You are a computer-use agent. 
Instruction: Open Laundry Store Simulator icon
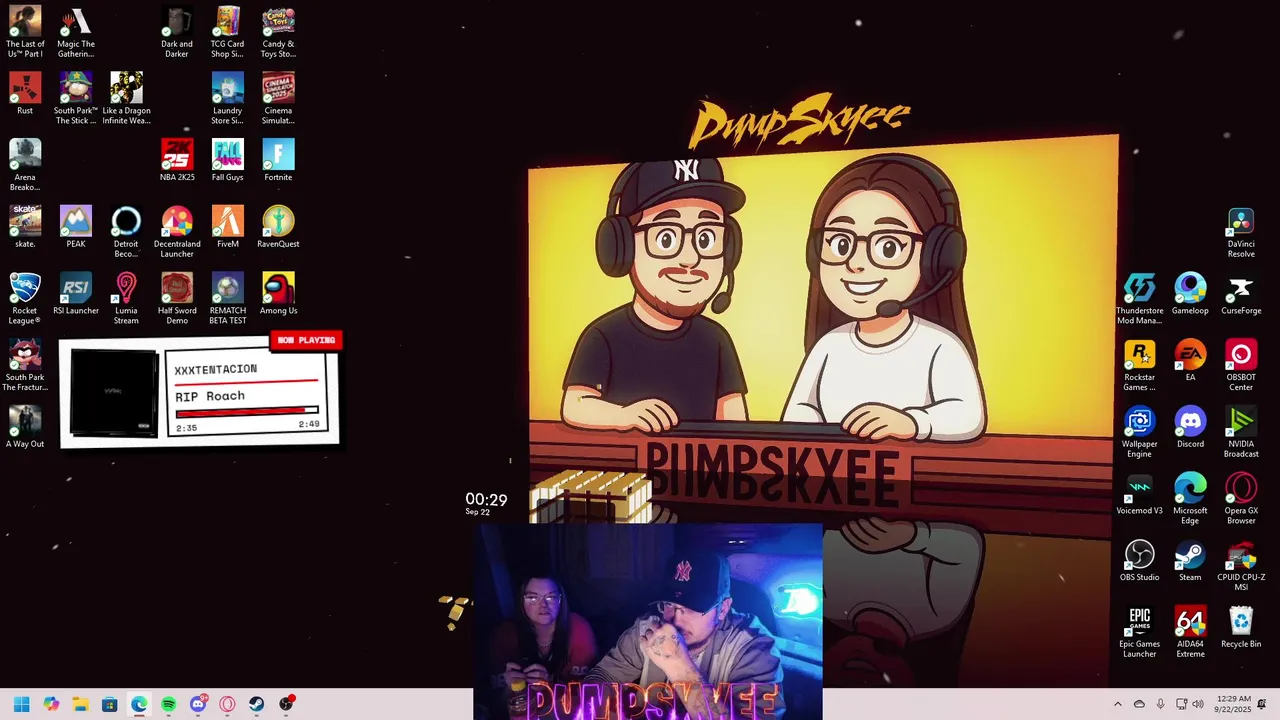tap(227, 98)
